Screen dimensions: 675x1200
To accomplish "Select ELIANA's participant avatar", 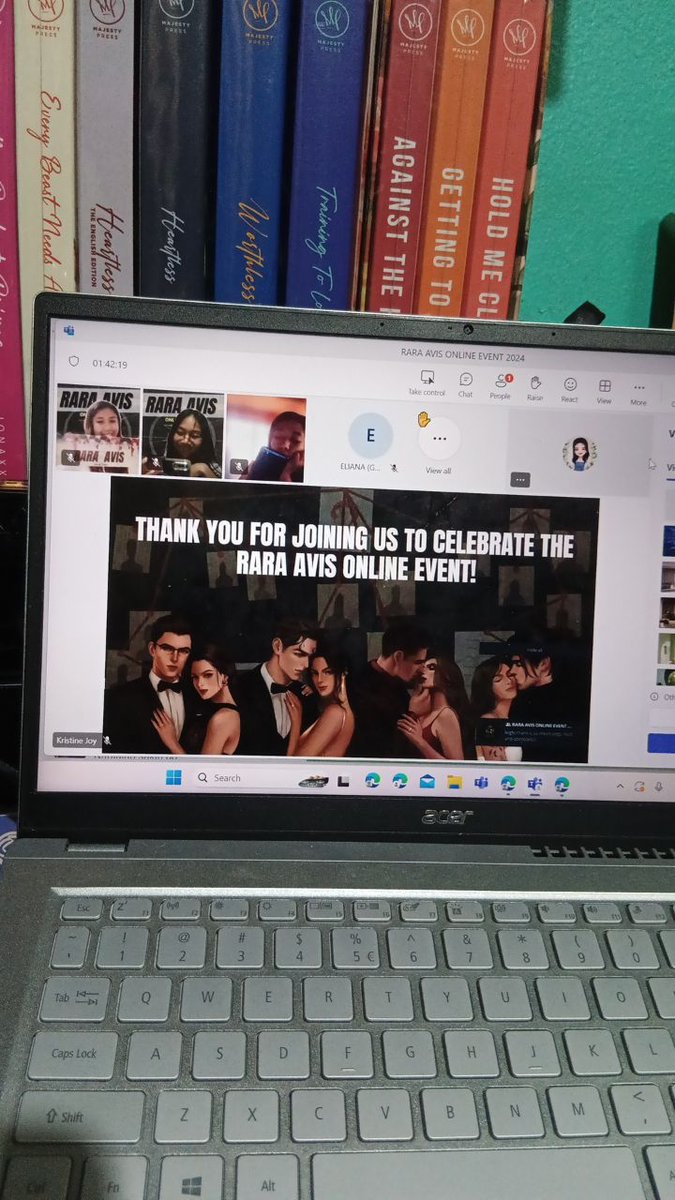I will tap(371, 436).
